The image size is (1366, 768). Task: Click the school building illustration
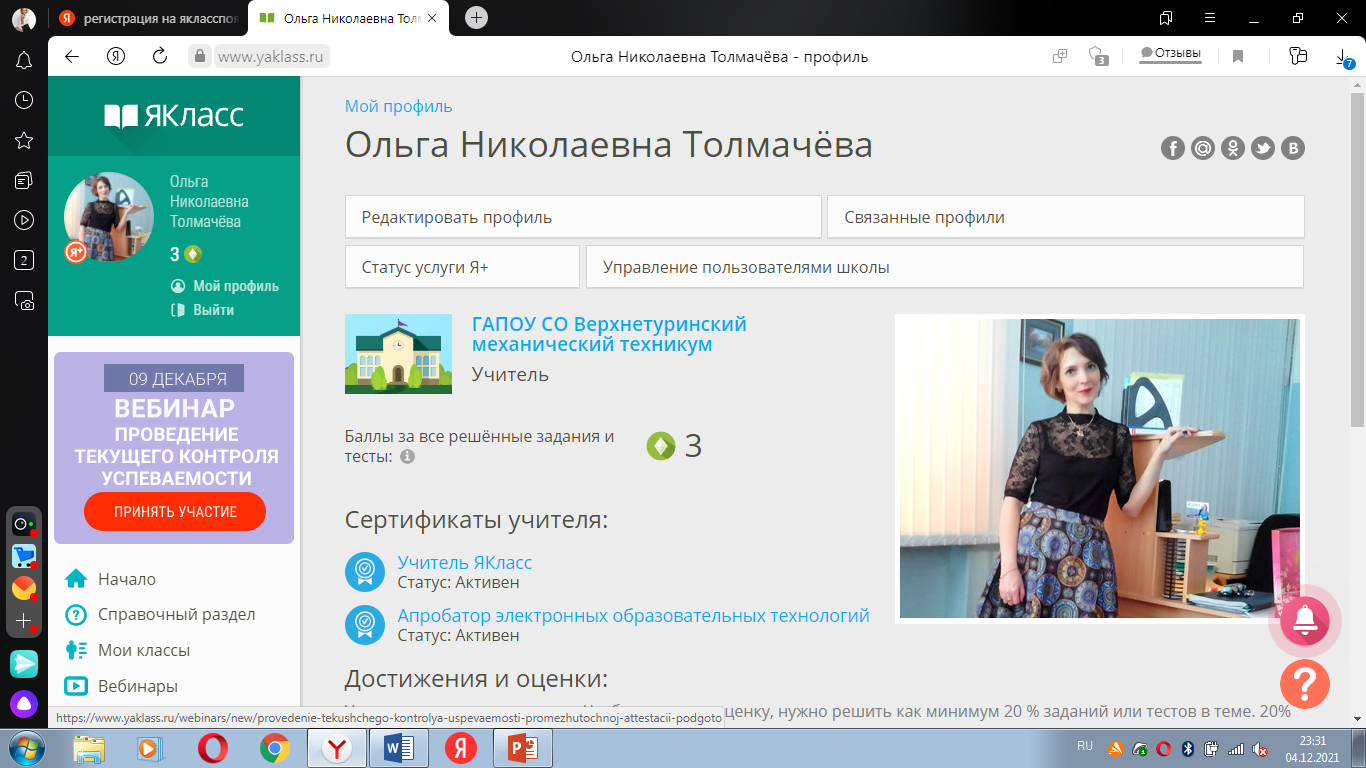pyautogui.click(x=398, y=354)
